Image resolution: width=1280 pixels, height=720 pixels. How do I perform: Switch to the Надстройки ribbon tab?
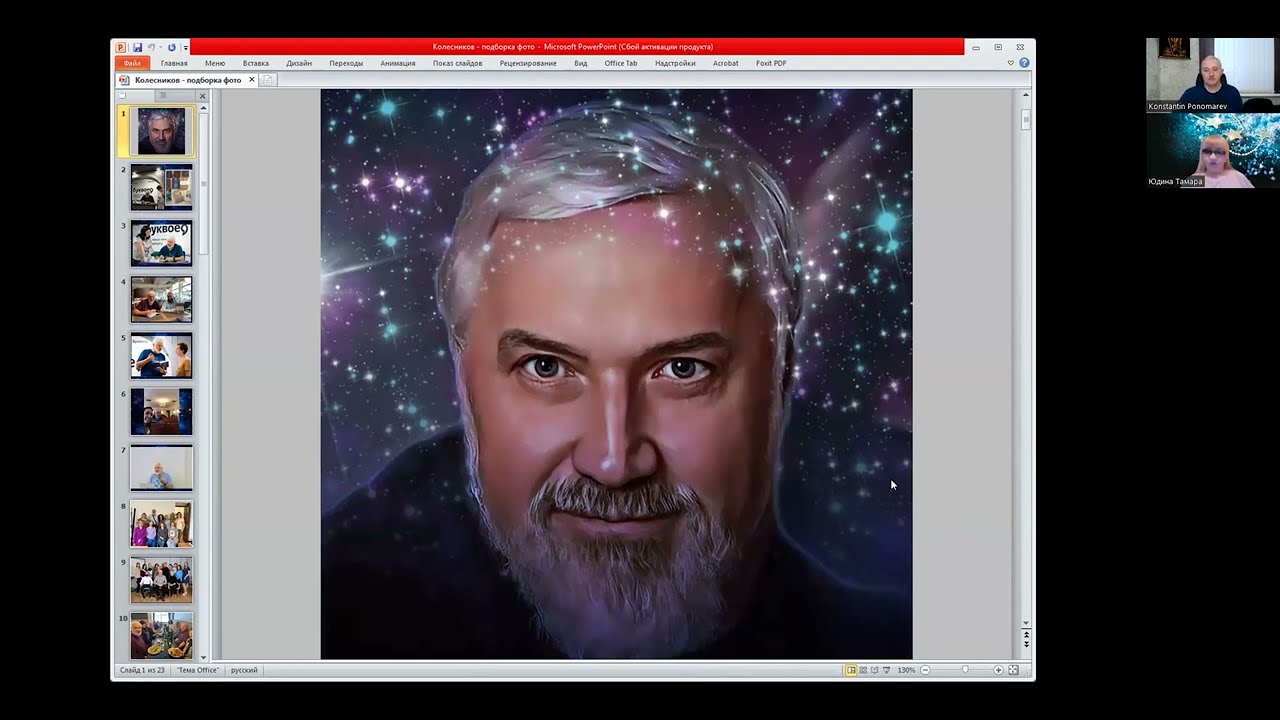point(675,63)
